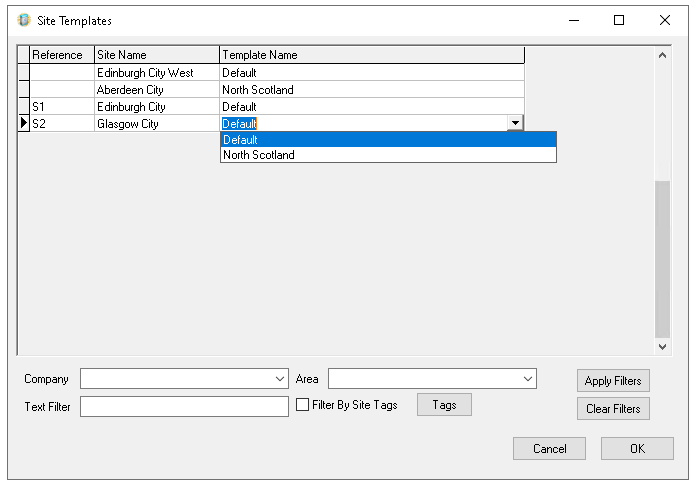Enable the Filter By Site Tags checkbox

tap(303, 405)
